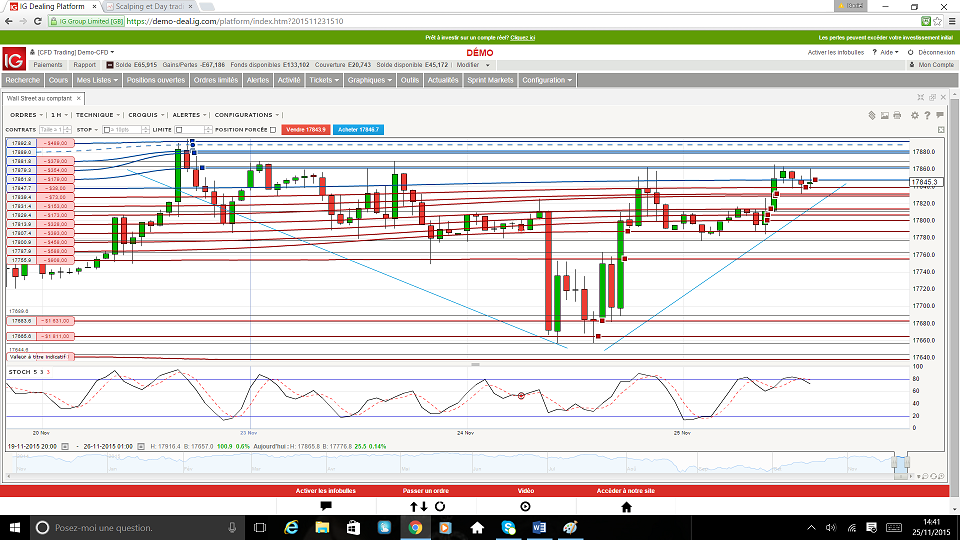Expand the Croquis drawing dropdown
The height and width of the screenshot is (540, 960).
click(x=146, y=114)
